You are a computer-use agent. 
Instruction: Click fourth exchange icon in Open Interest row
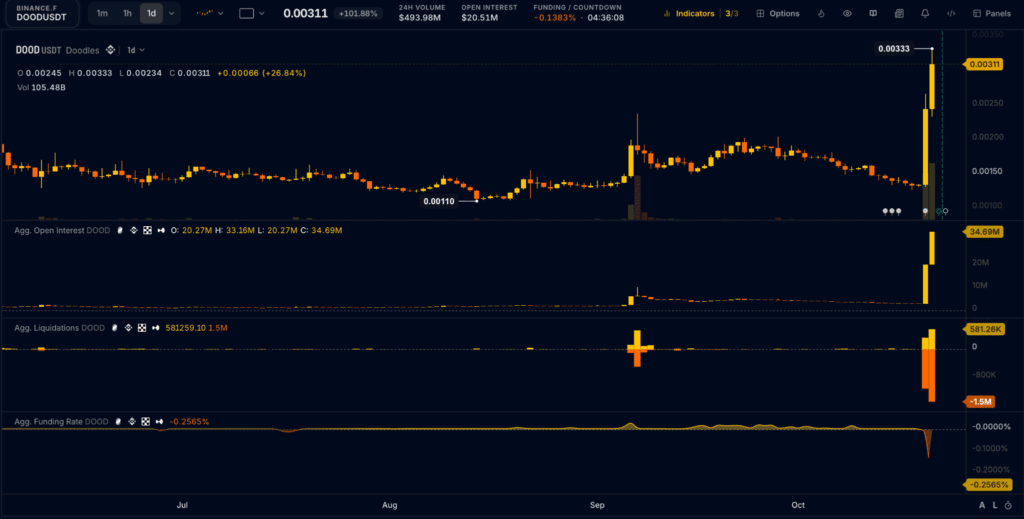point(161,230)
